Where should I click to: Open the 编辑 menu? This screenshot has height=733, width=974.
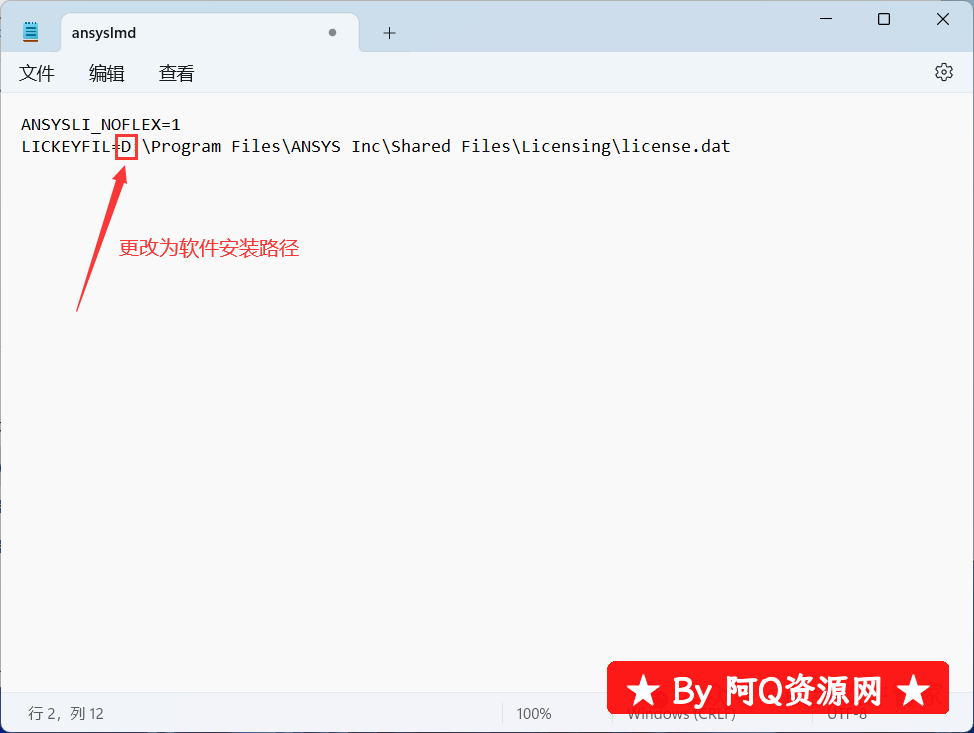tap(106, 73)
